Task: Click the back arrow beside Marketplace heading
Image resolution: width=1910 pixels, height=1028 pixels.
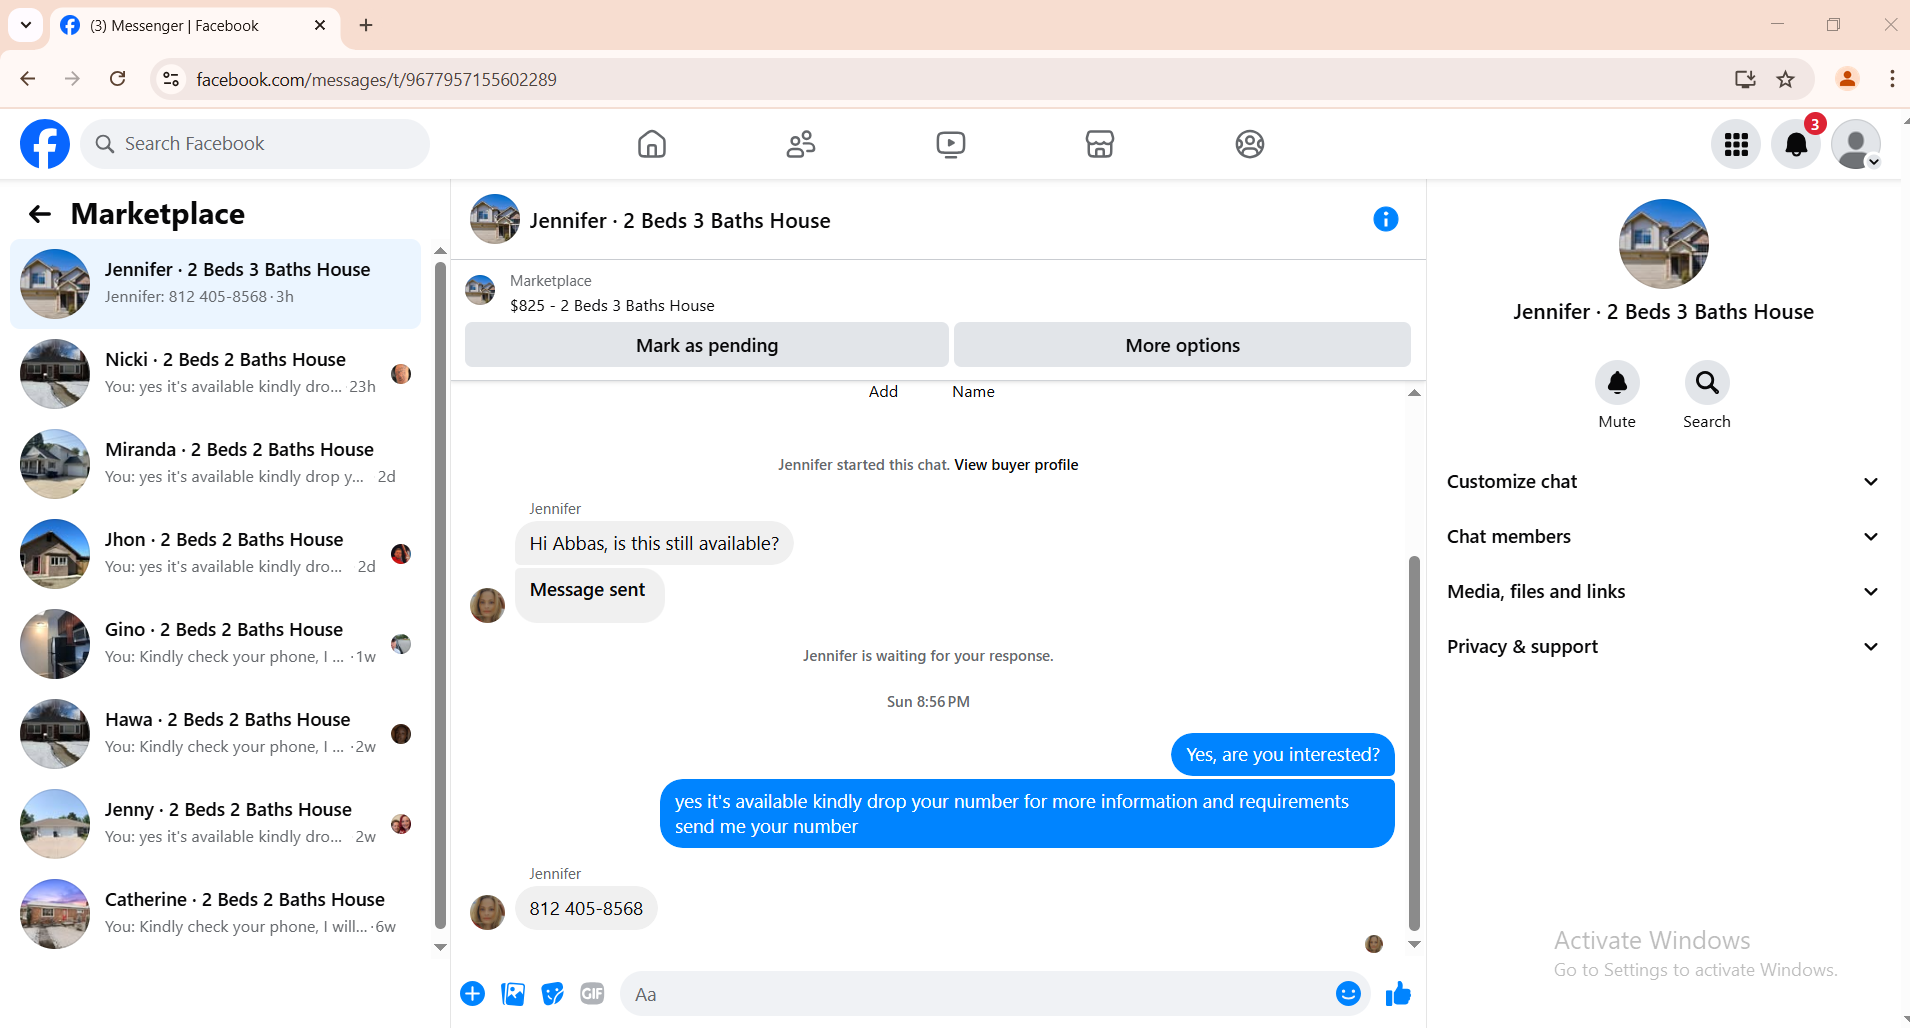Action: pyautogui.click(x=40, y=214)
